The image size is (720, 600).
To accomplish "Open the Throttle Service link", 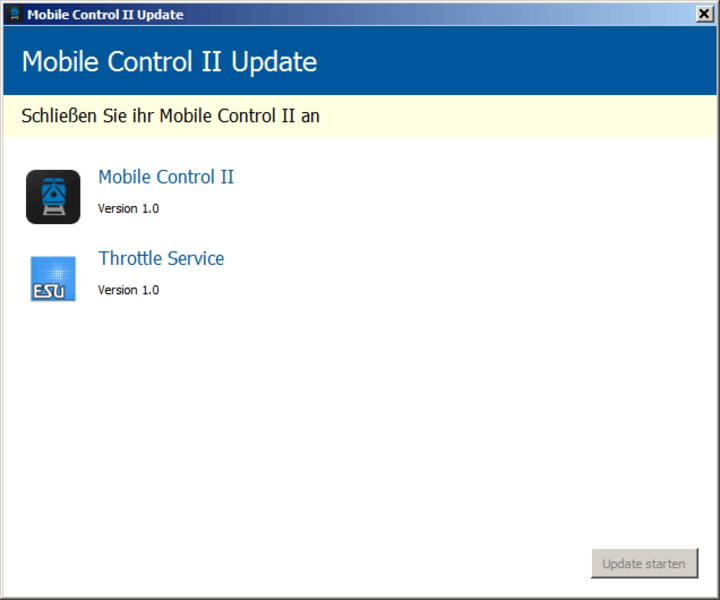I will 161,258.
